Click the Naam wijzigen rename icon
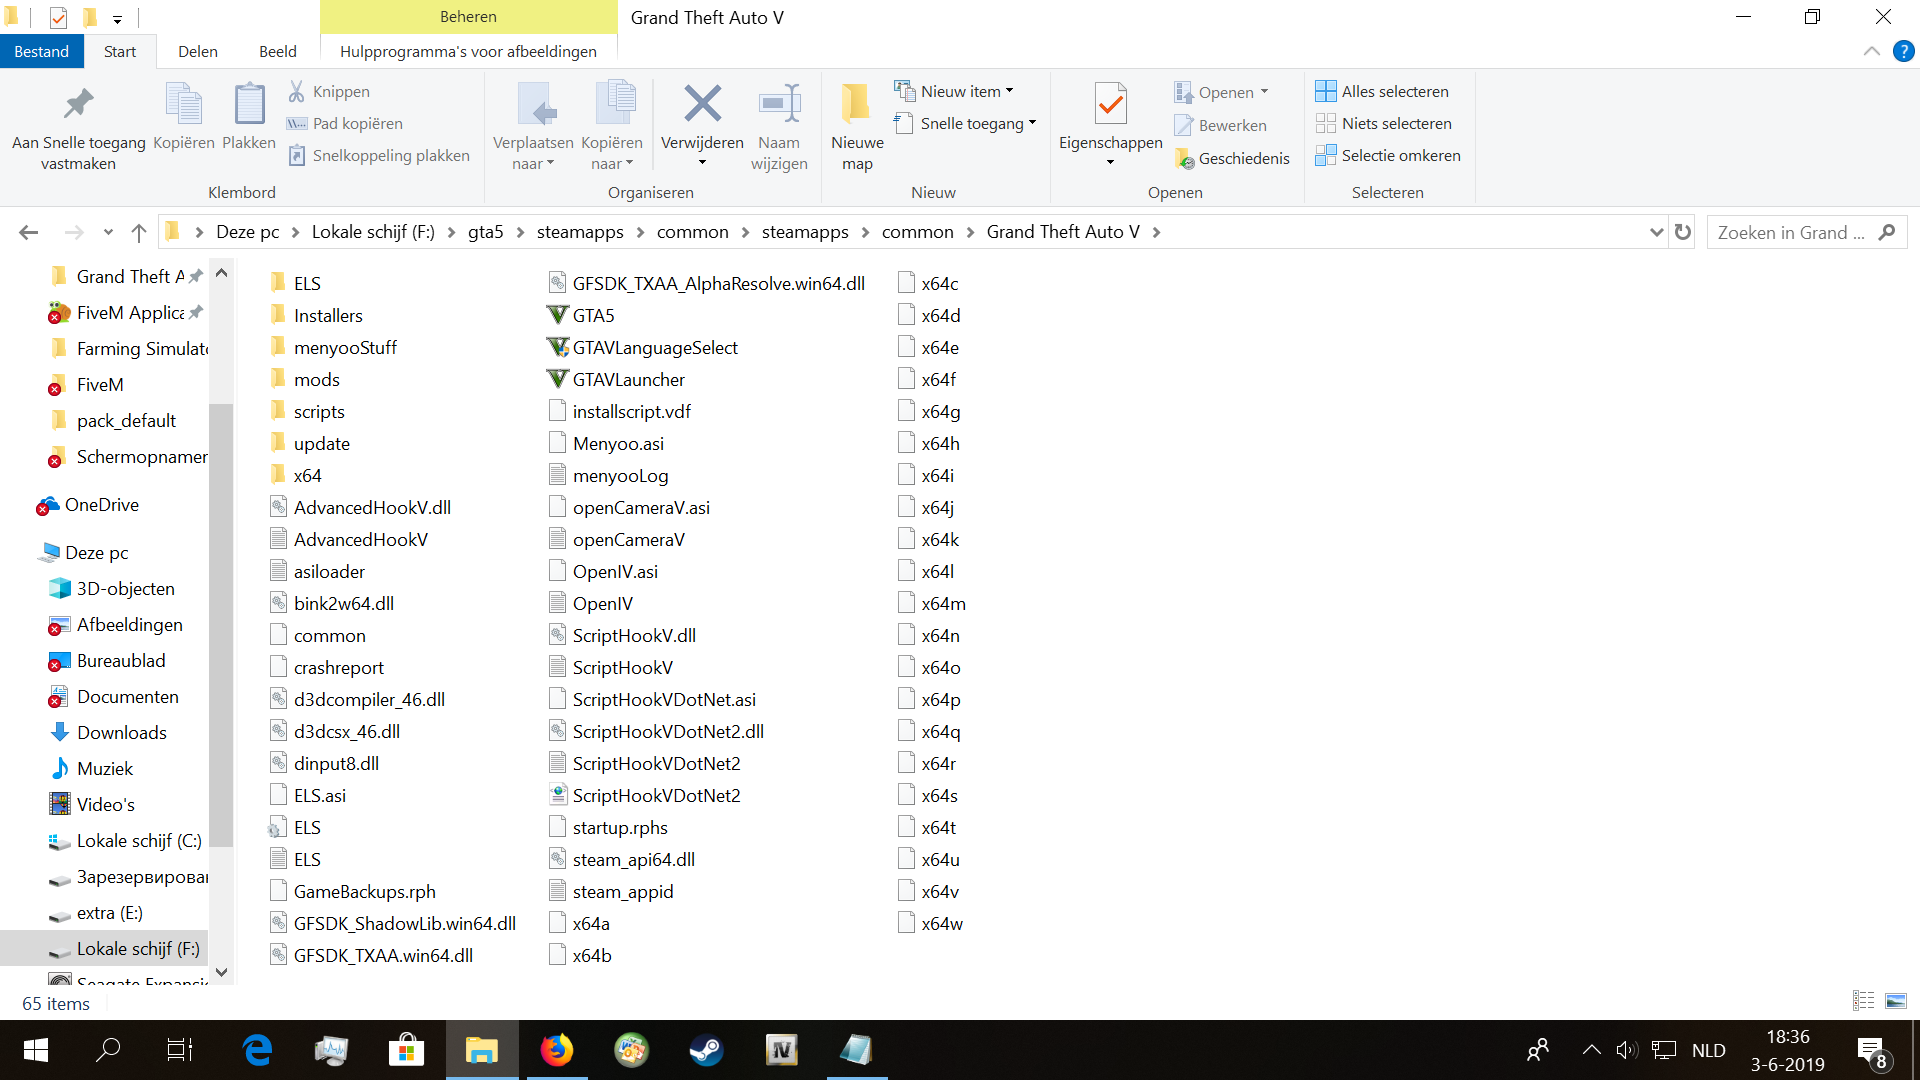Image resolution: width=1920 pixels, height=1080 pixels. pyautogui.click(x=779, y=104)
